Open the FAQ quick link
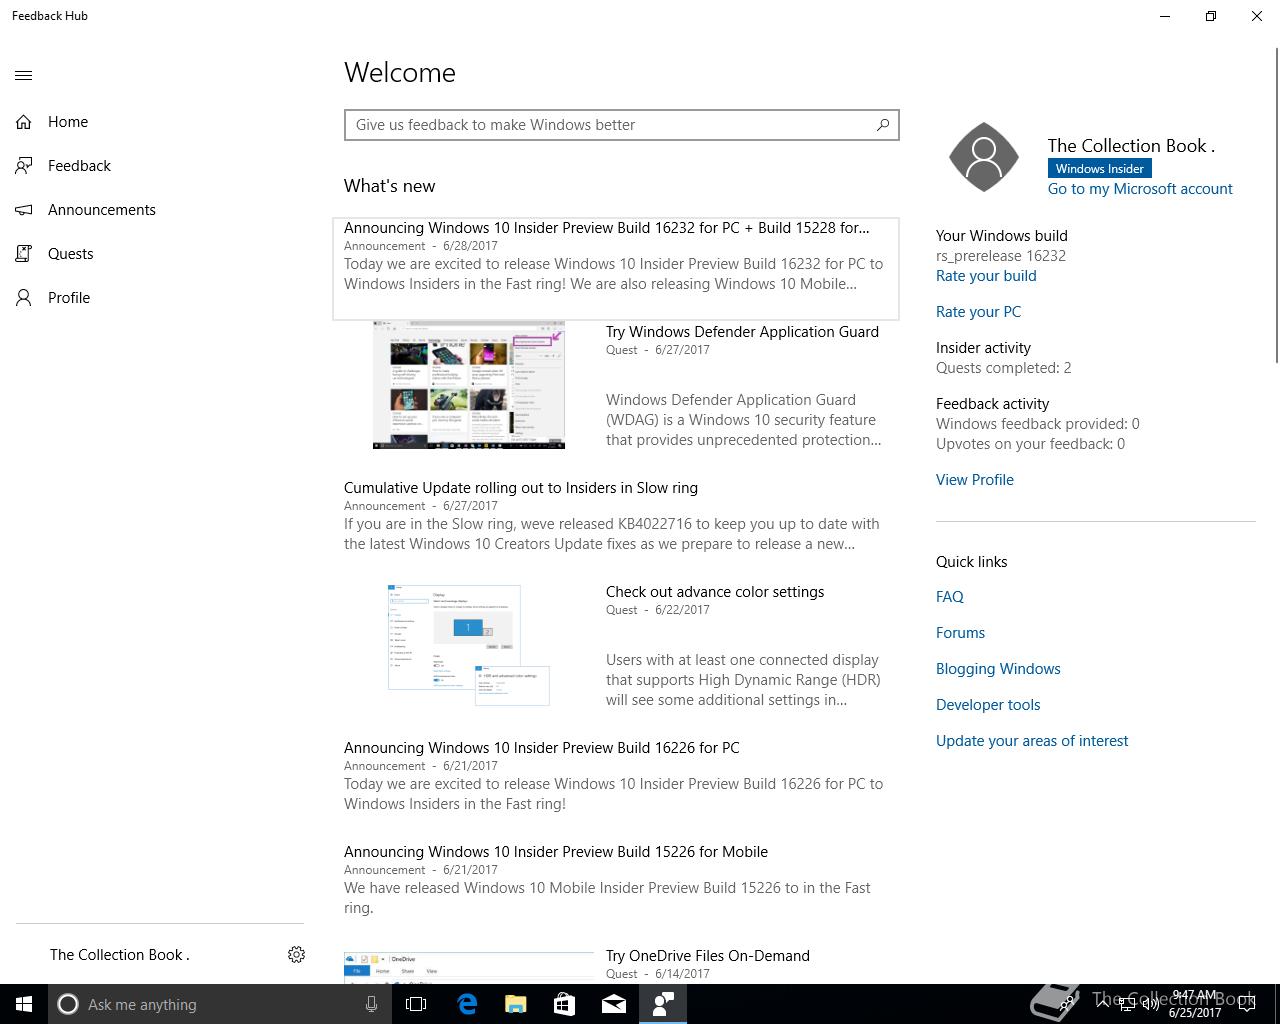This screenshot has width=1280, height=1024. (950, 597)
